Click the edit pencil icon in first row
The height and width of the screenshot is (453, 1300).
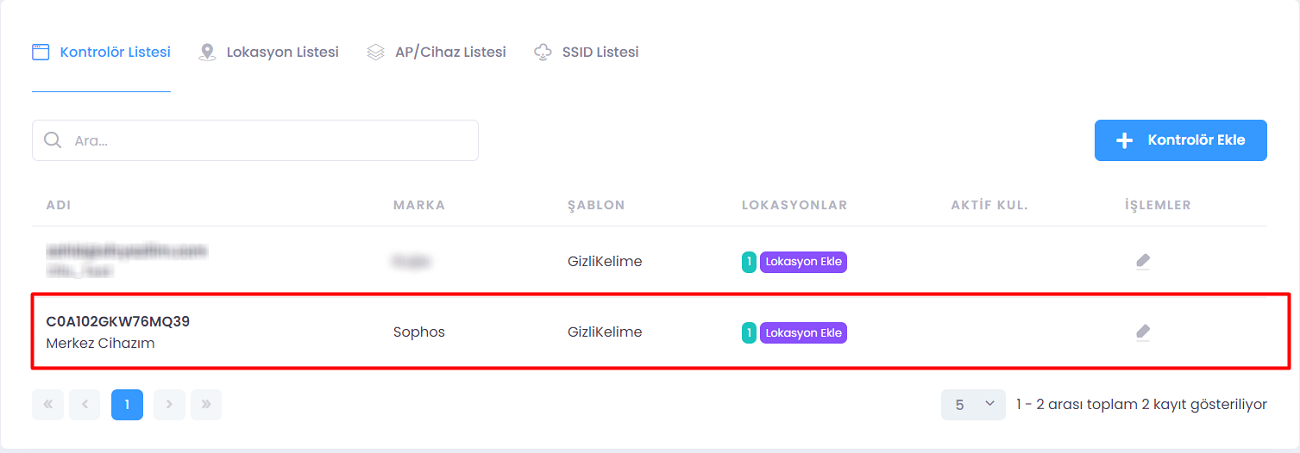[x=1143, y=261]
